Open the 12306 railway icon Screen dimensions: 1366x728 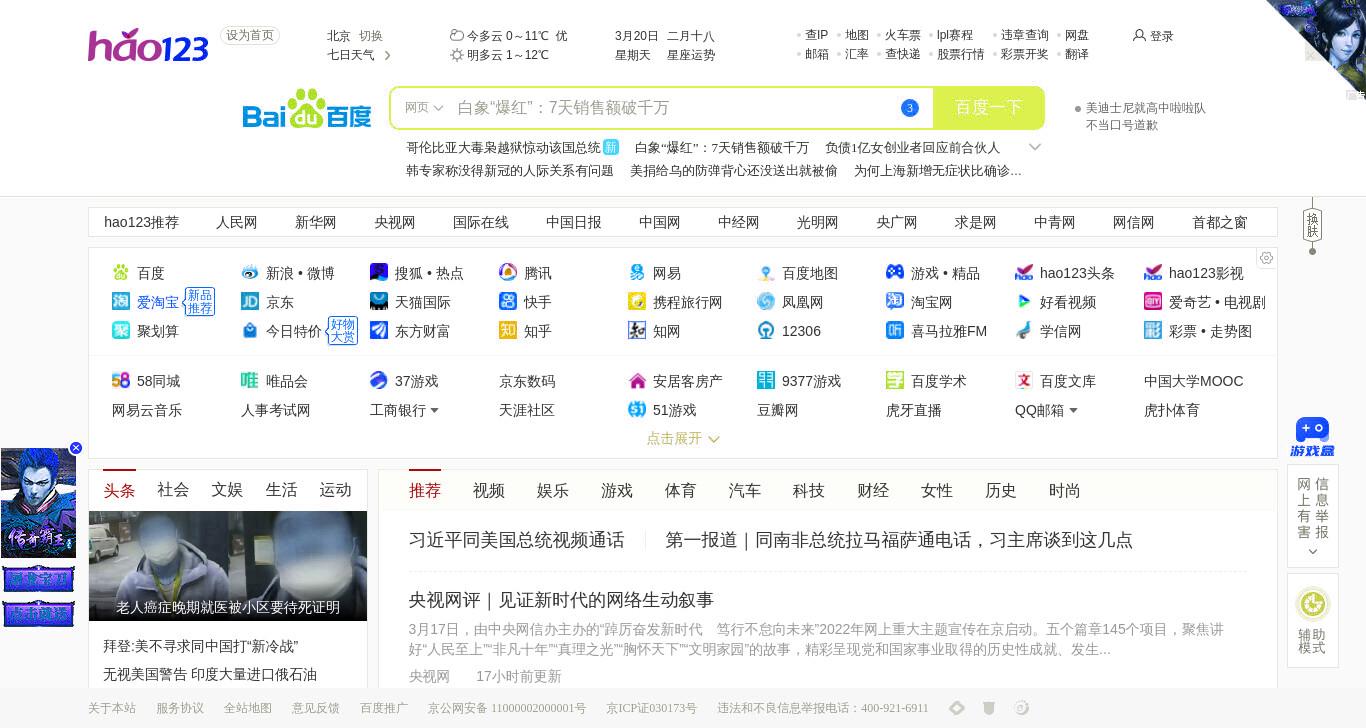[766, 330]
